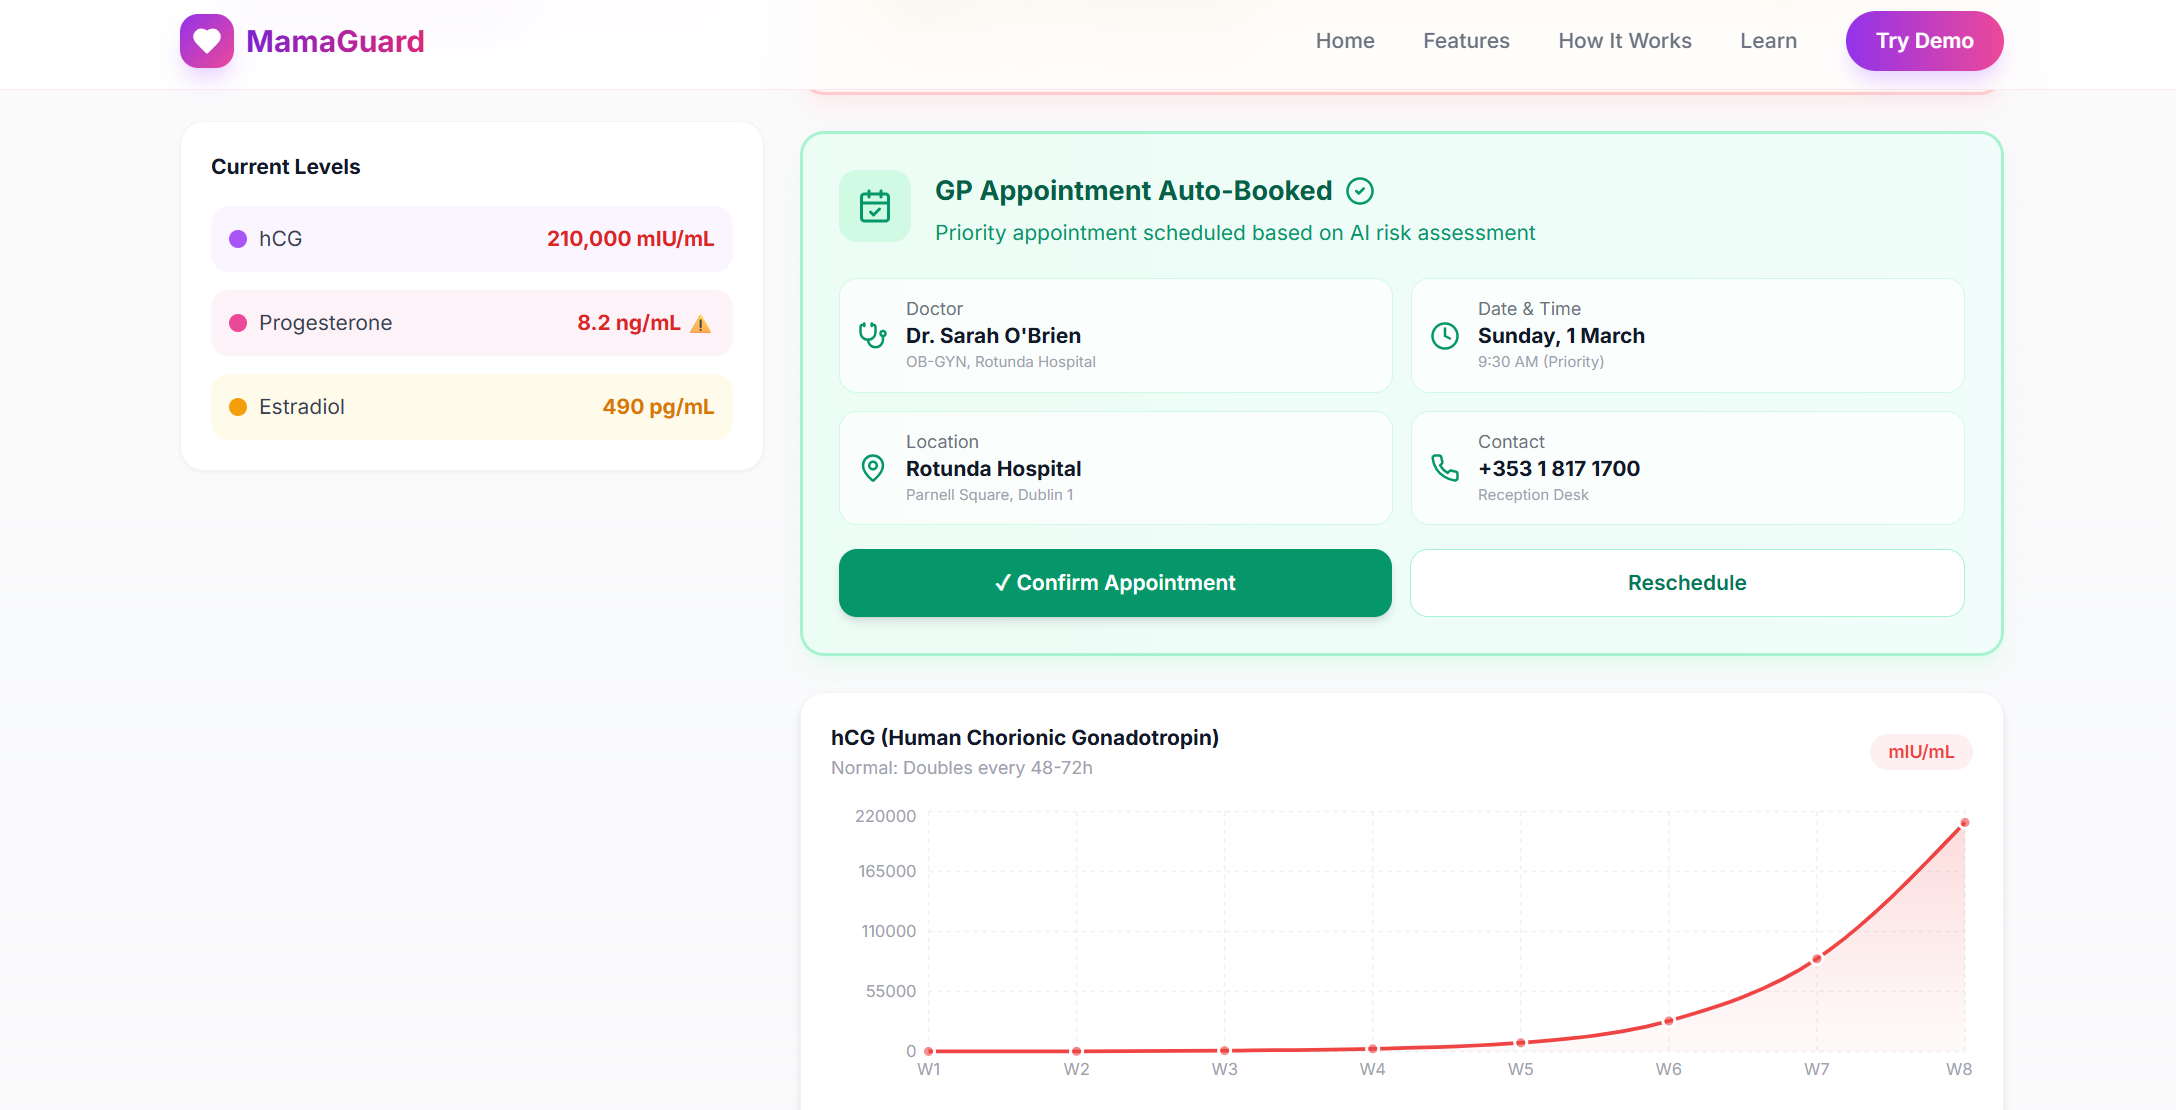Click the clock icon in Date & Time card
This screenshot has height=1110, width=2176.
(x=1445, y=336)
